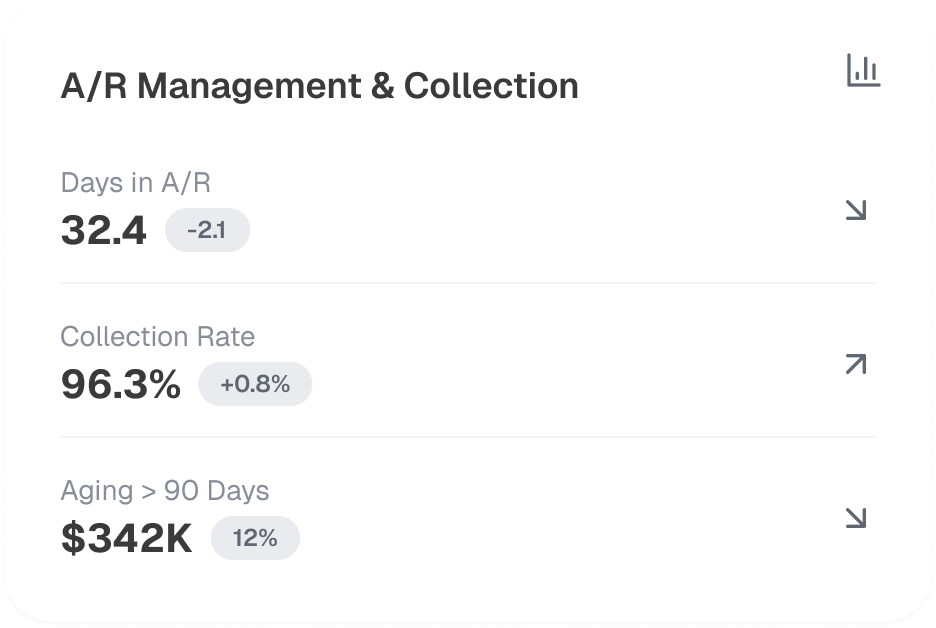Click the word Collection in the card heading
This screenshot has height=628, width=936.
coord(491,86)
